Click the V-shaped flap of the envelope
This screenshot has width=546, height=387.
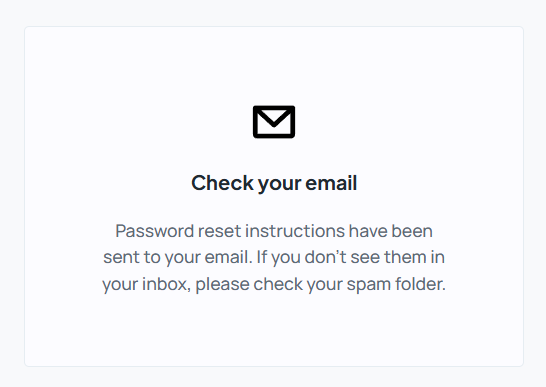(274, 118)
